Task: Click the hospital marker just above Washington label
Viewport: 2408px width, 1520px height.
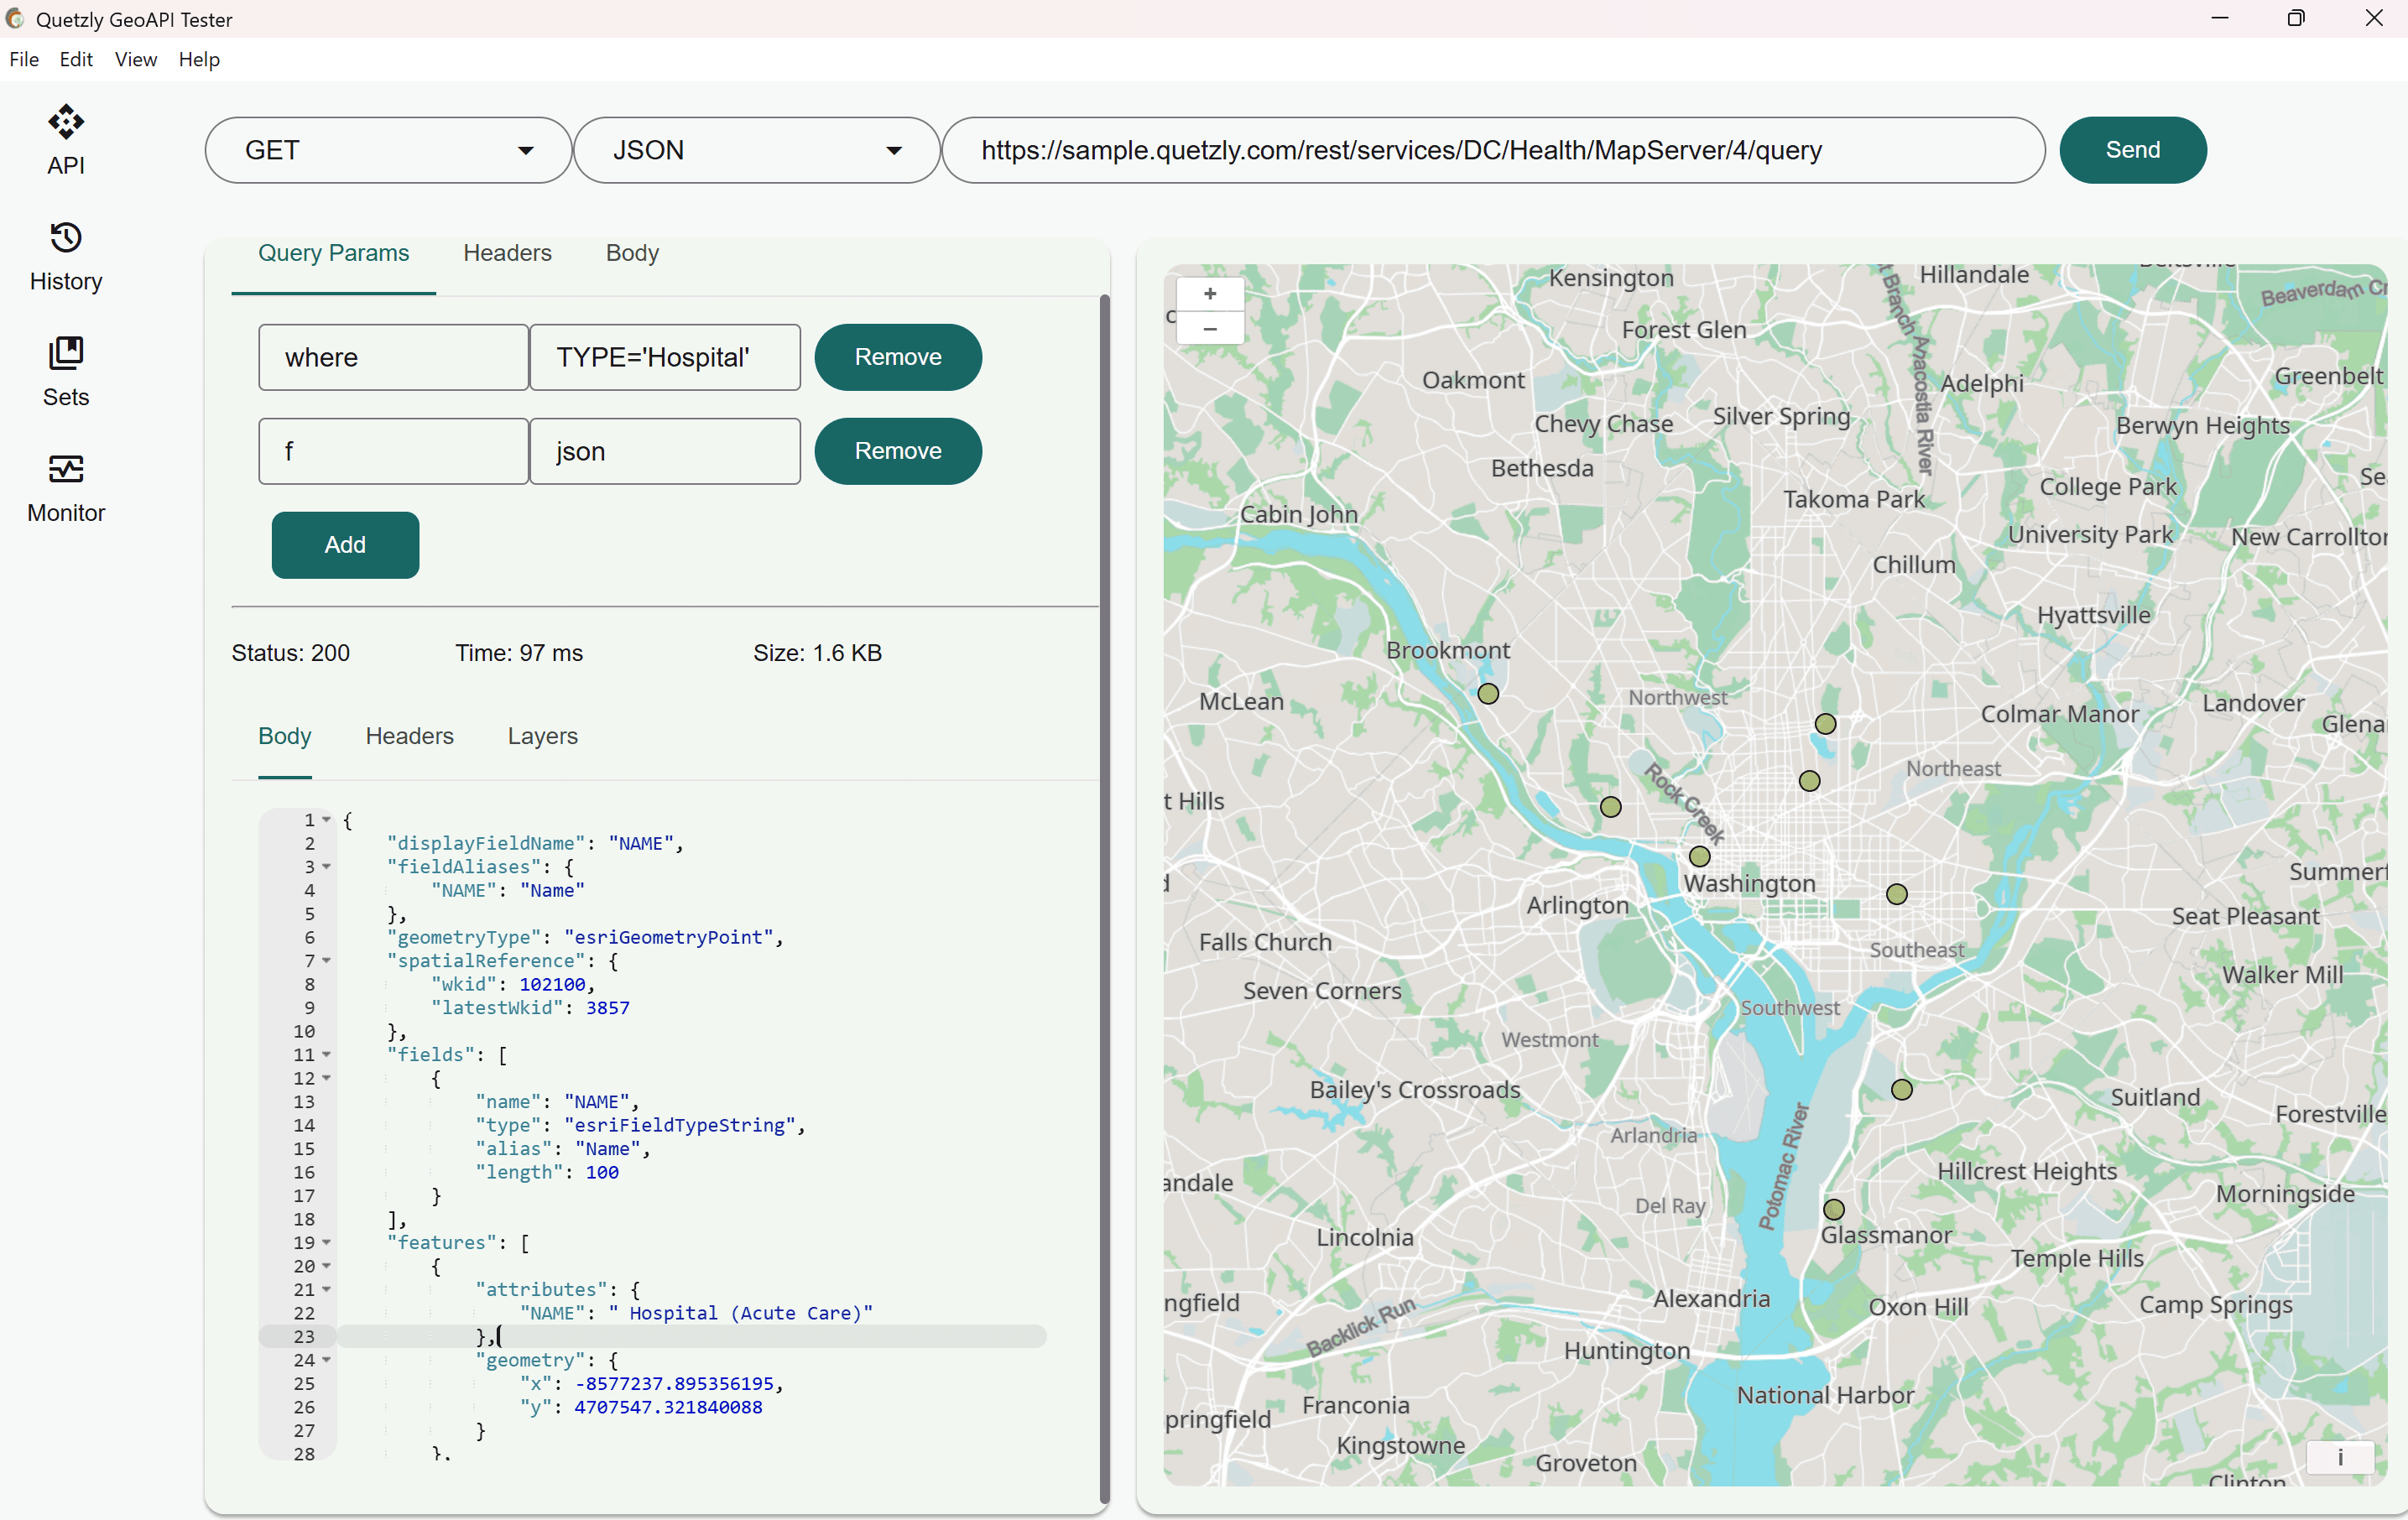Action: [x=1700, y=856]
